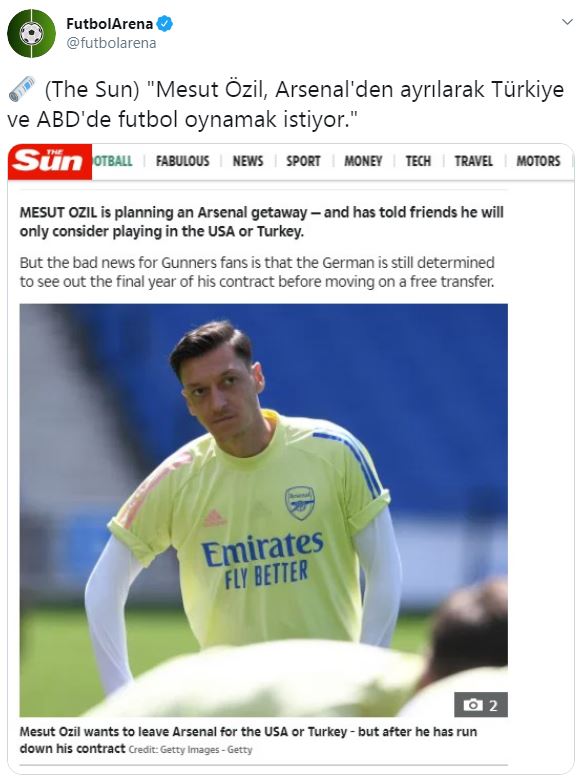This screenshot has height=781, width=584.
Task: Open the tweet options chevron menu
Action: pyautogui.click(x=567, y=22)
